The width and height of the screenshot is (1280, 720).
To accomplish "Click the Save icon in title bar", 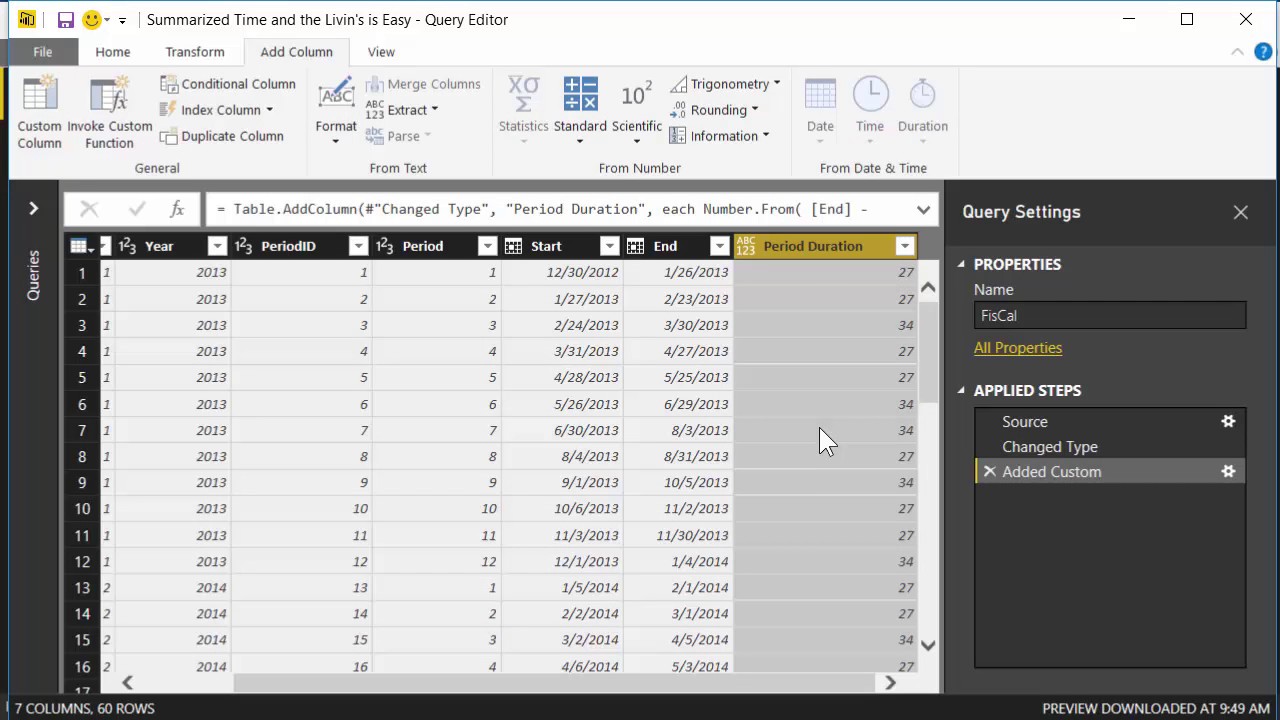I will (x=65, y=20).
